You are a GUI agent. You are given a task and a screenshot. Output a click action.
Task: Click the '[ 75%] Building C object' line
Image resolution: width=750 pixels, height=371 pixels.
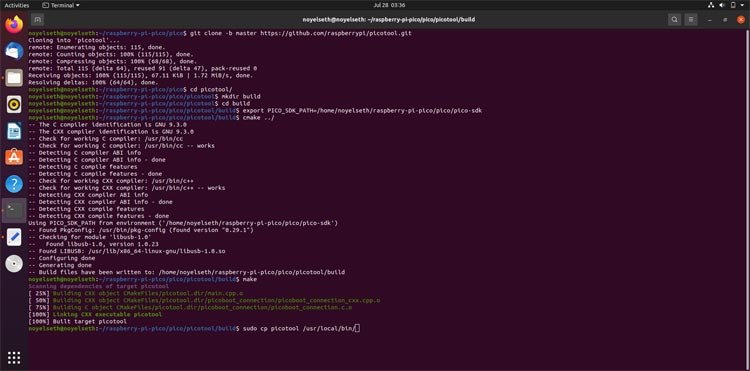(x=190, y=307)
